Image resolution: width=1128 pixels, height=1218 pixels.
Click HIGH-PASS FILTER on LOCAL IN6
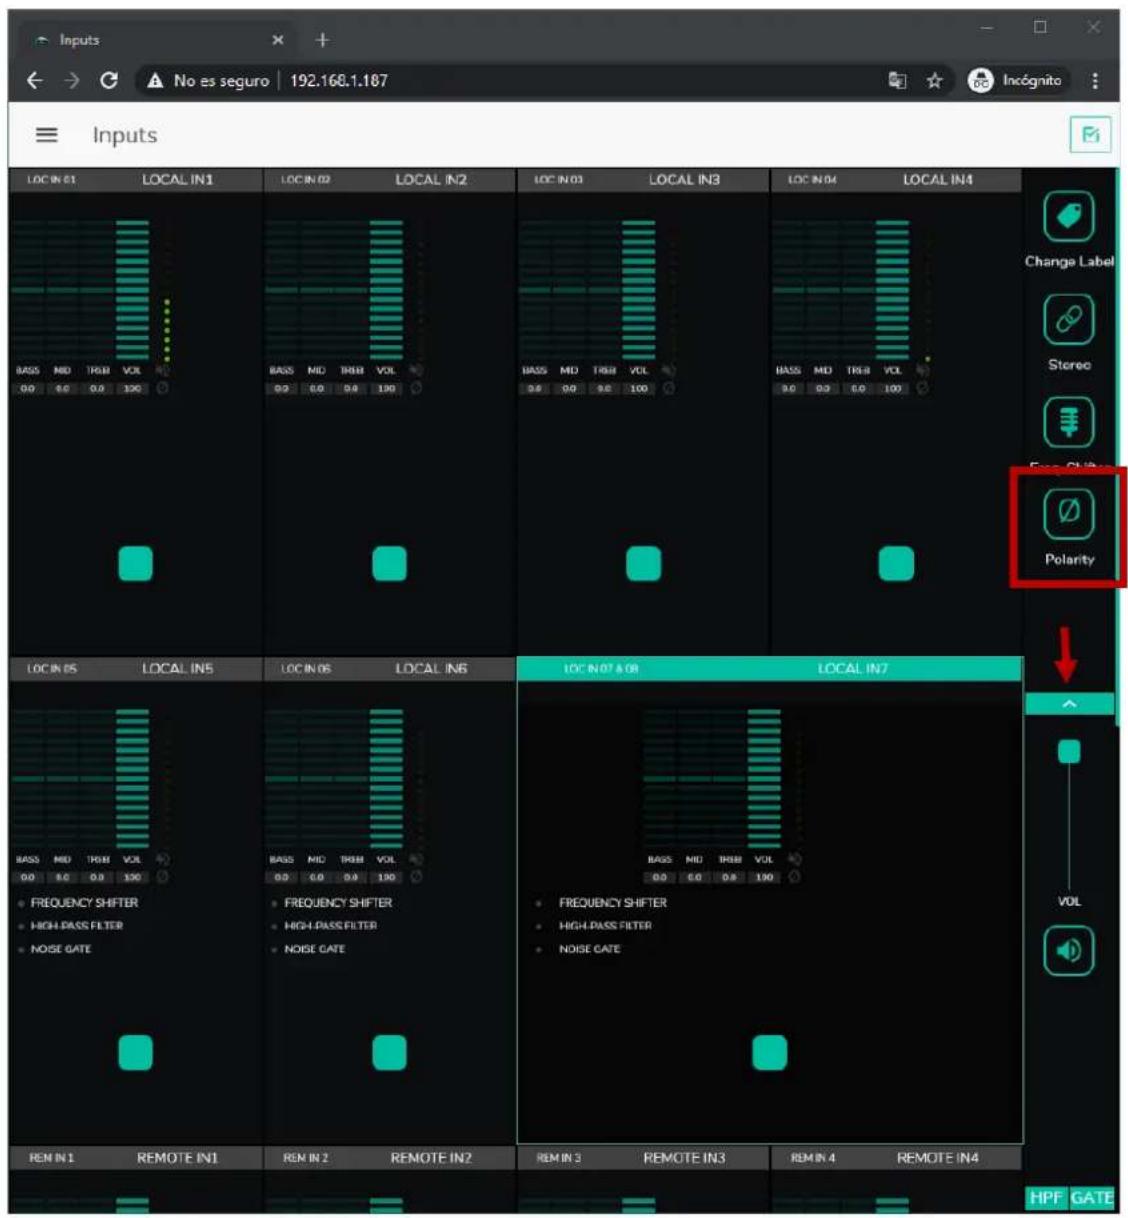point(330,926)
